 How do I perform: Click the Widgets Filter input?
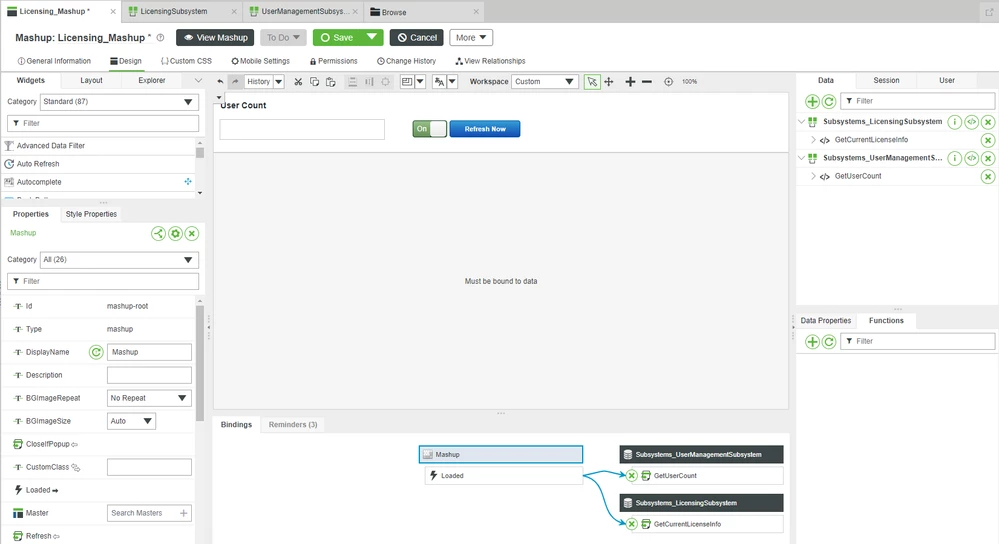tap(103, 123)
